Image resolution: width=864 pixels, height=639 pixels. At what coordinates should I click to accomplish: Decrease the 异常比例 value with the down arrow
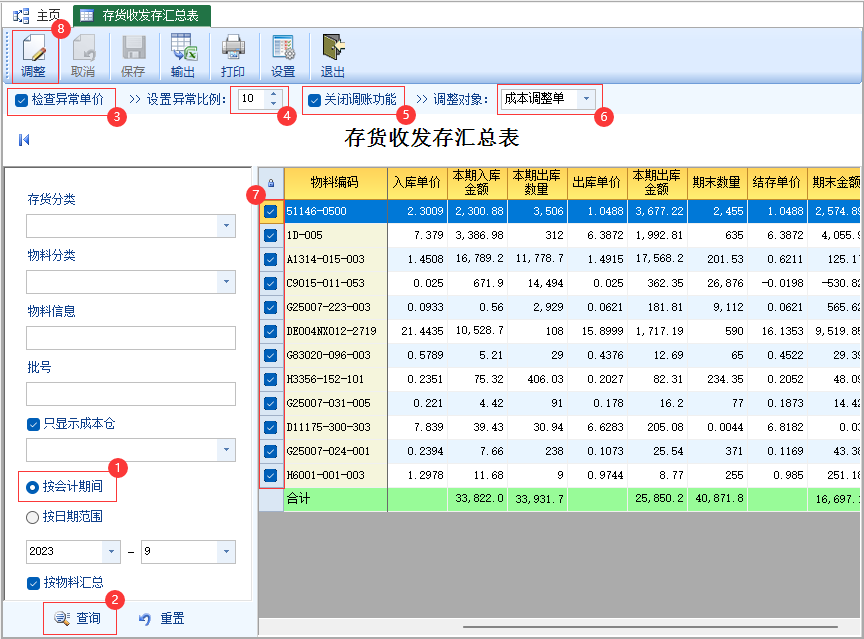273,104
